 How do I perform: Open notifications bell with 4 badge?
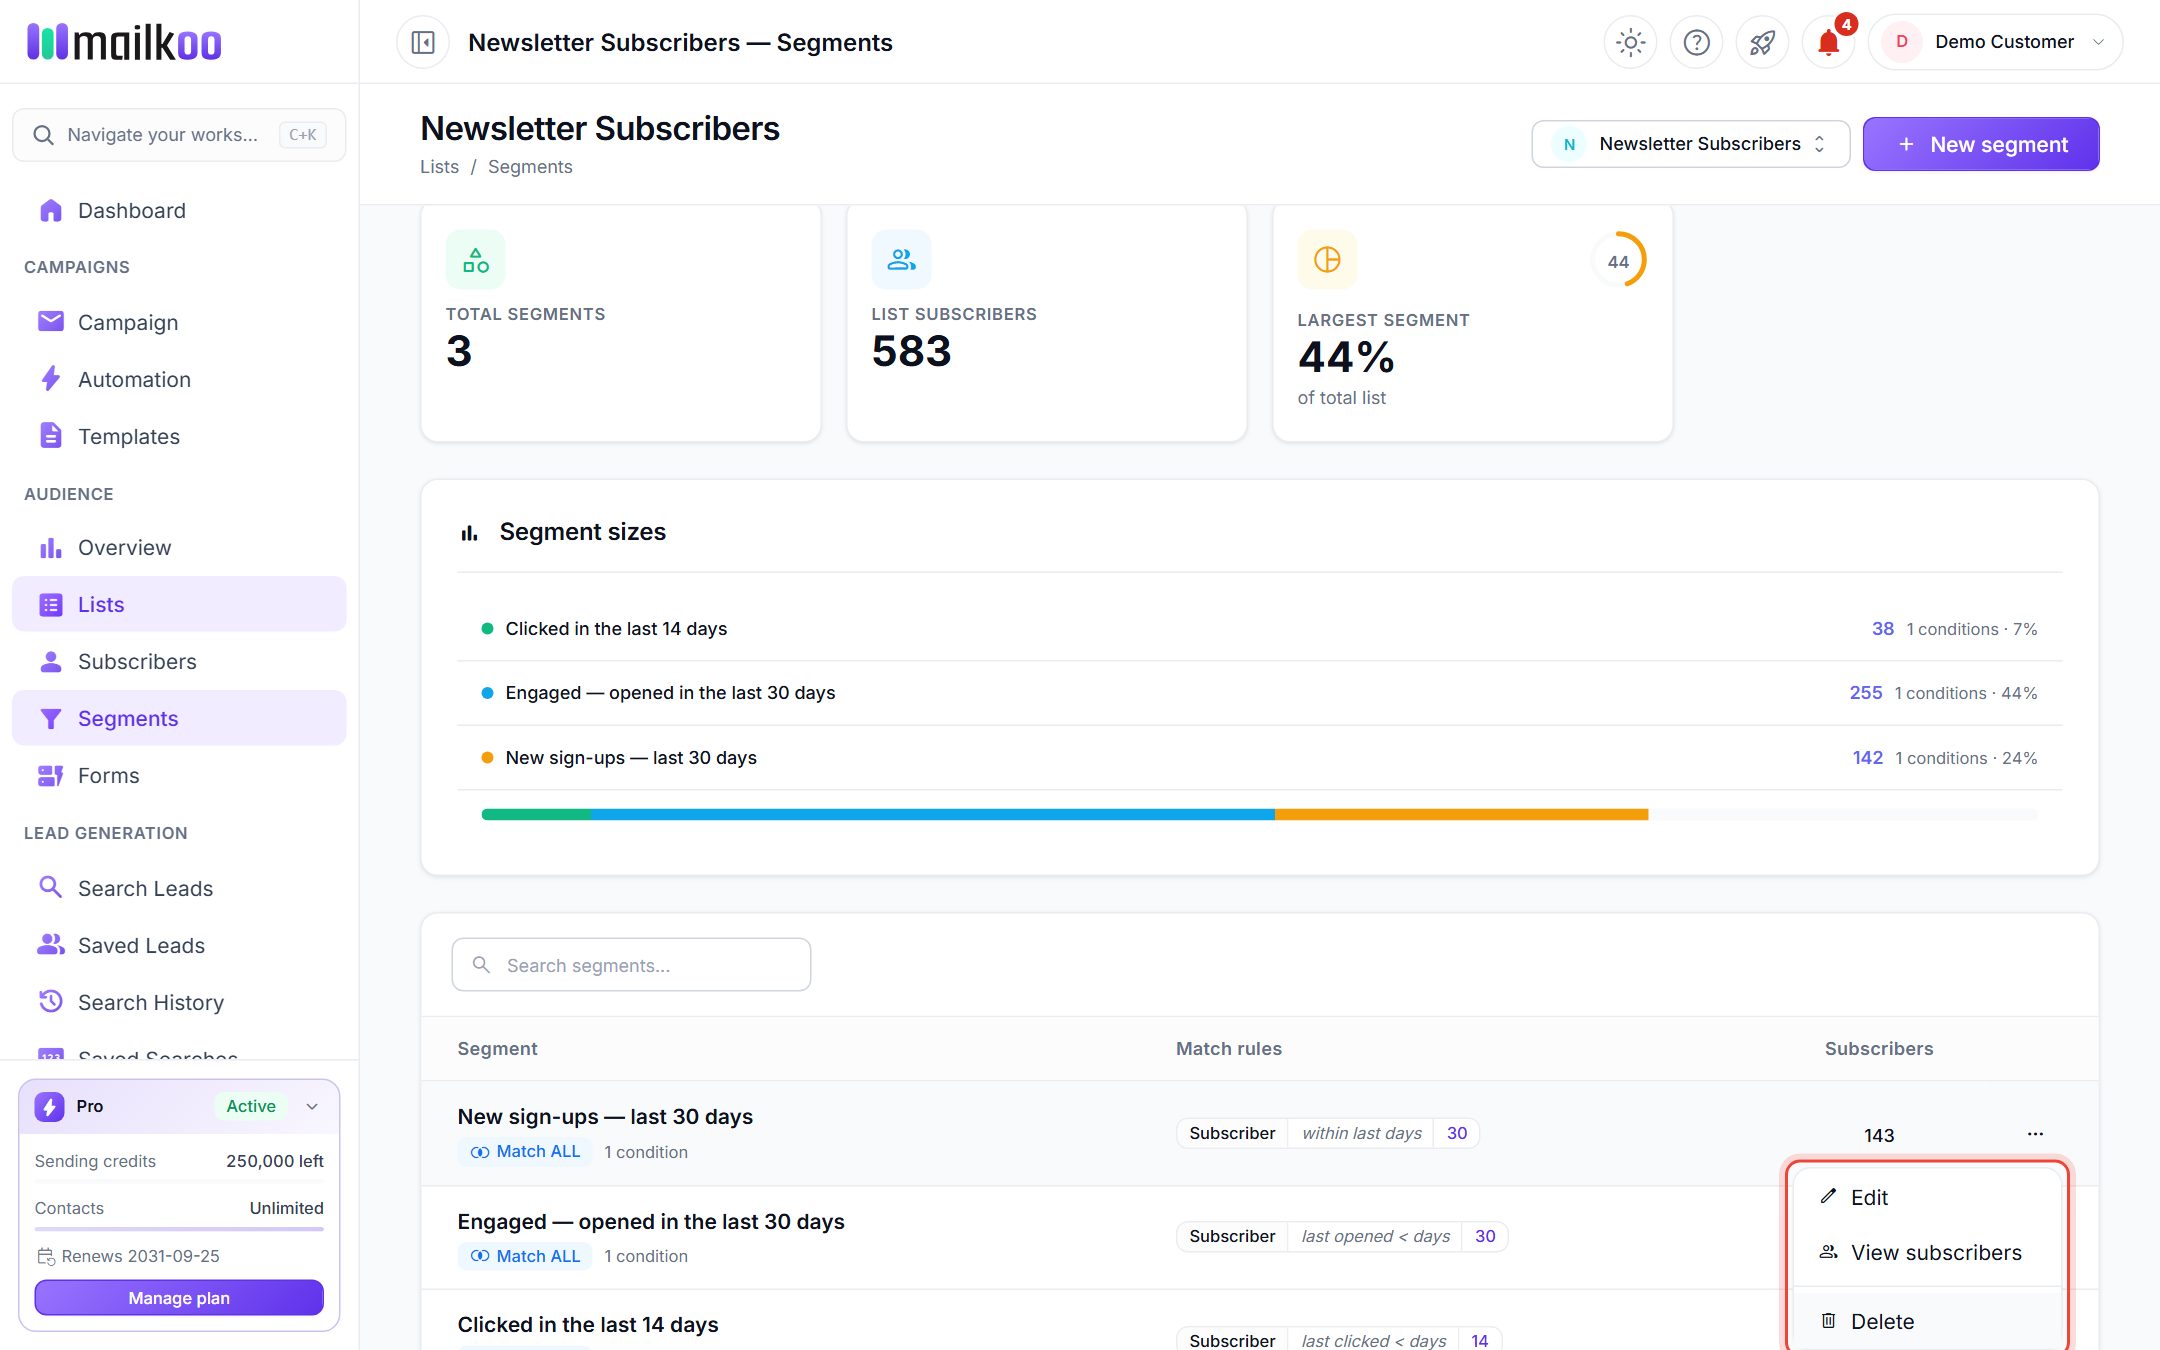tap(1828, 42)
